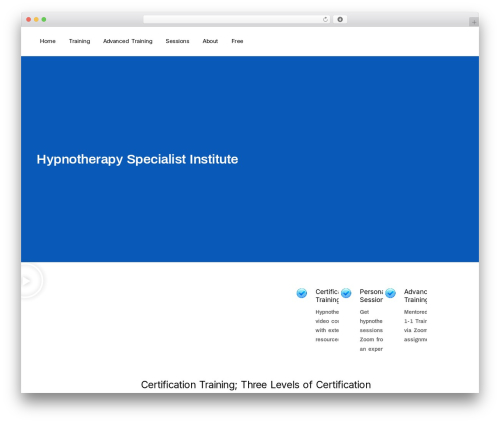
Task: Click the browser address bar field
Action: 236,19
